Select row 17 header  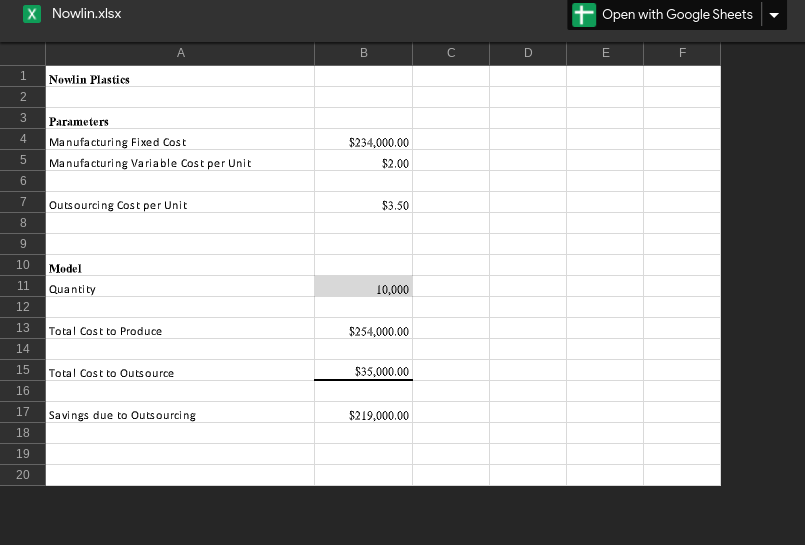23,412
